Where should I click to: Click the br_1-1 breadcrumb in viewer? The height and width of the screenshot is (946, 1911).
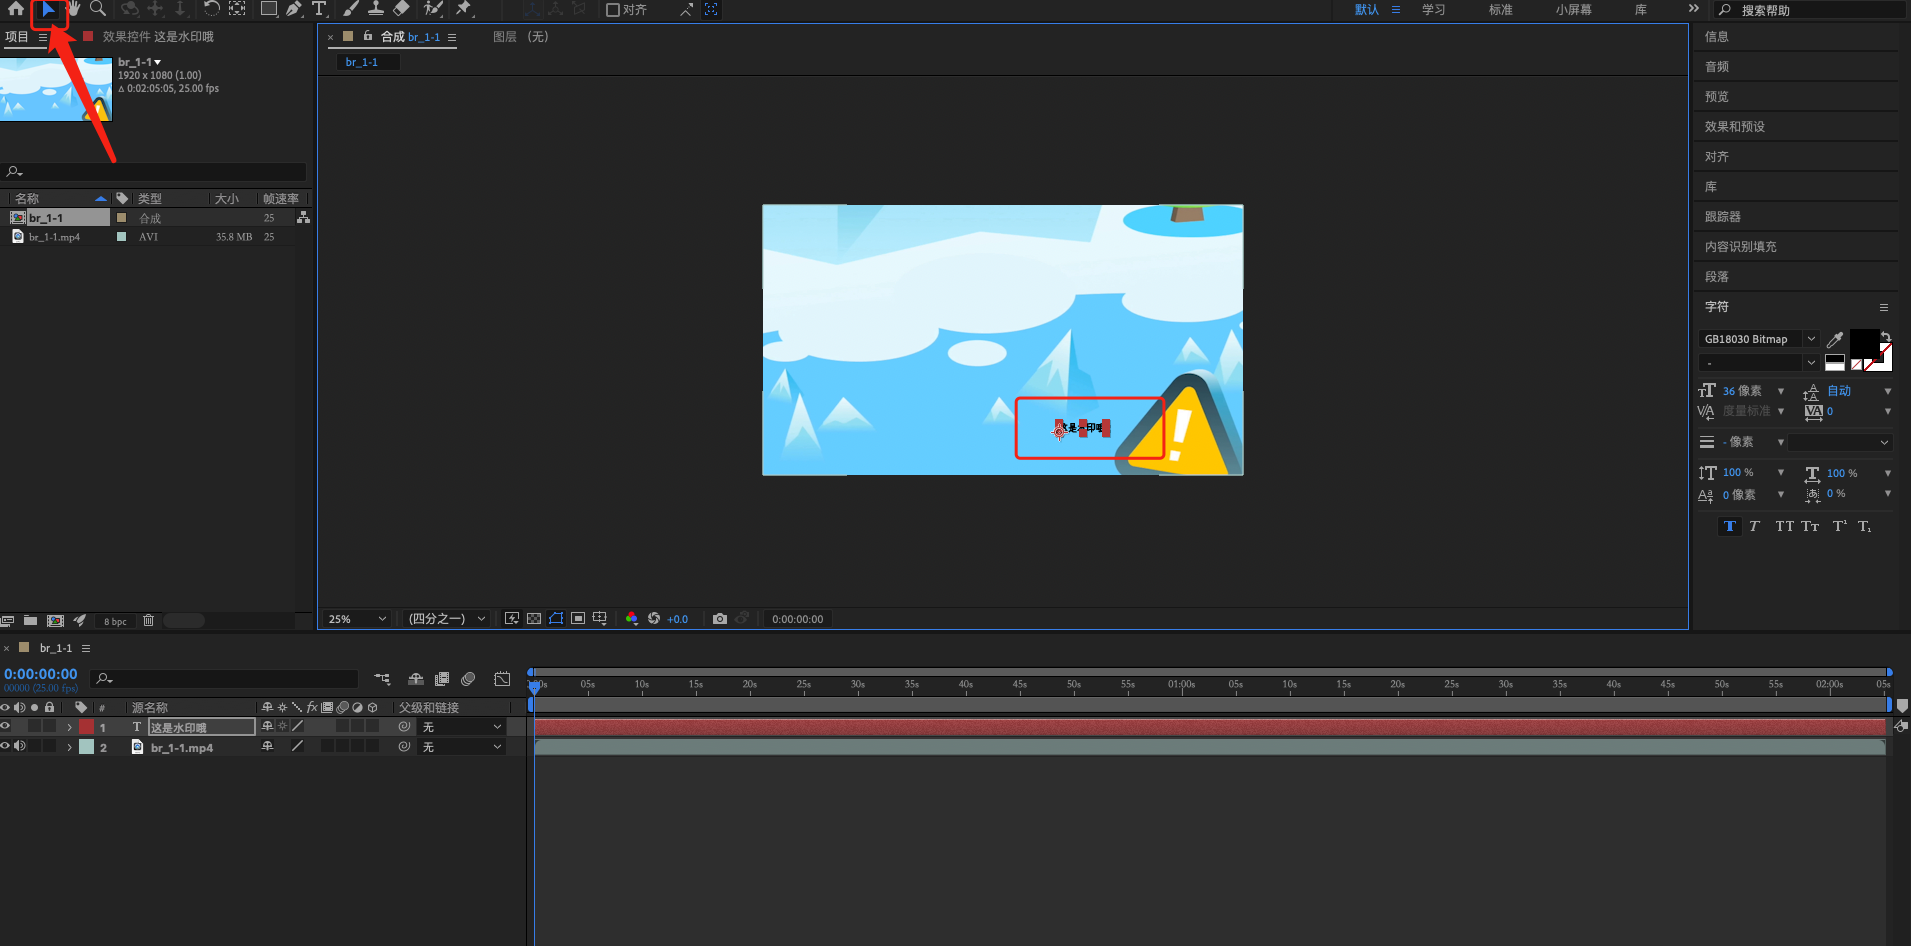[362, 62]
